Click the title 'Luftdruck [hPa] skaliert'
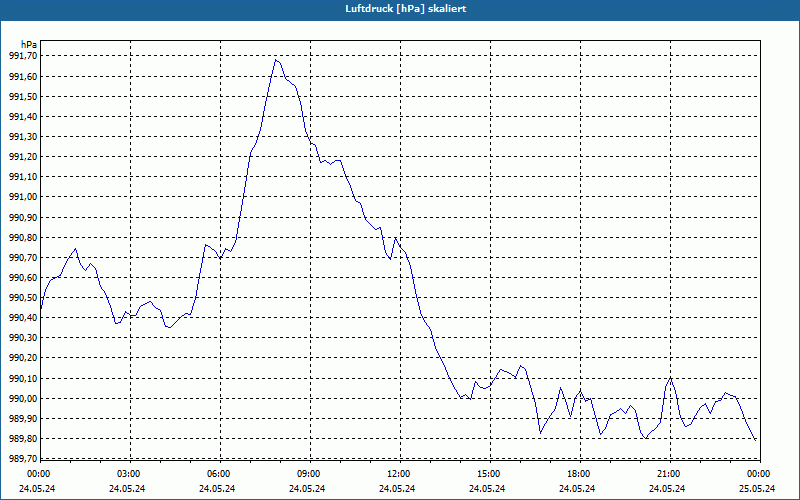Viewport: 800px width, 500px height. coord(406,9)
